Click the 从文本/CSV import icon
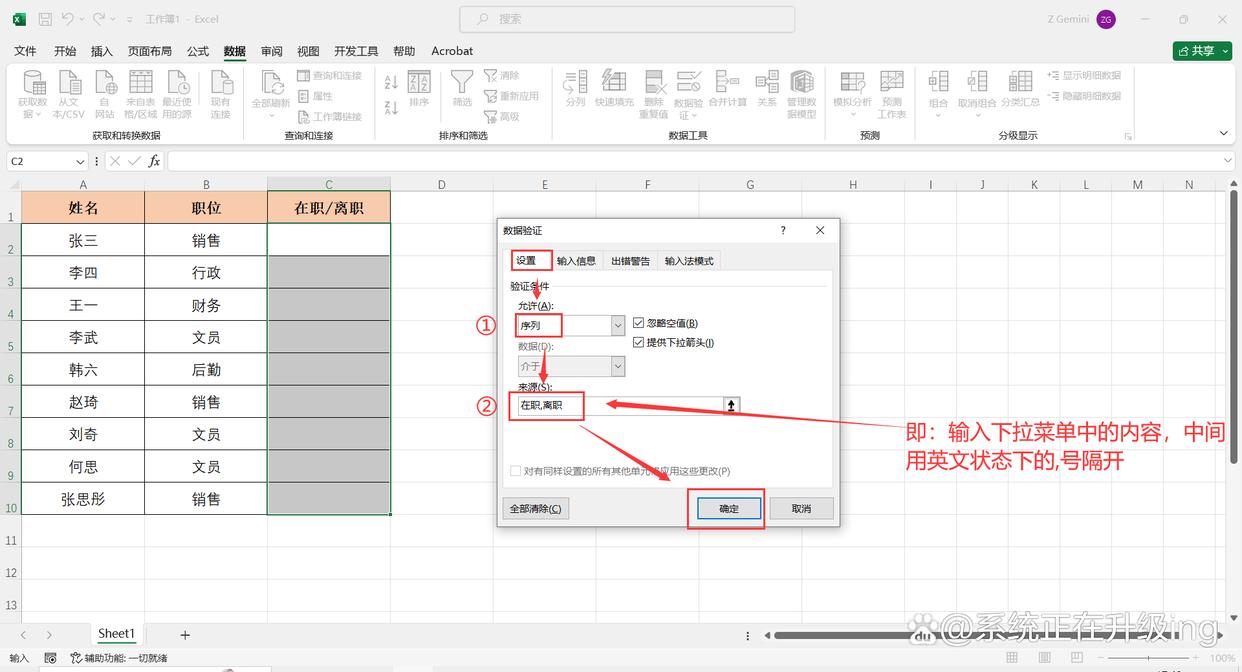Image resolution: width=1242 pixels, height=672 pixels. (x=68, y=83)
